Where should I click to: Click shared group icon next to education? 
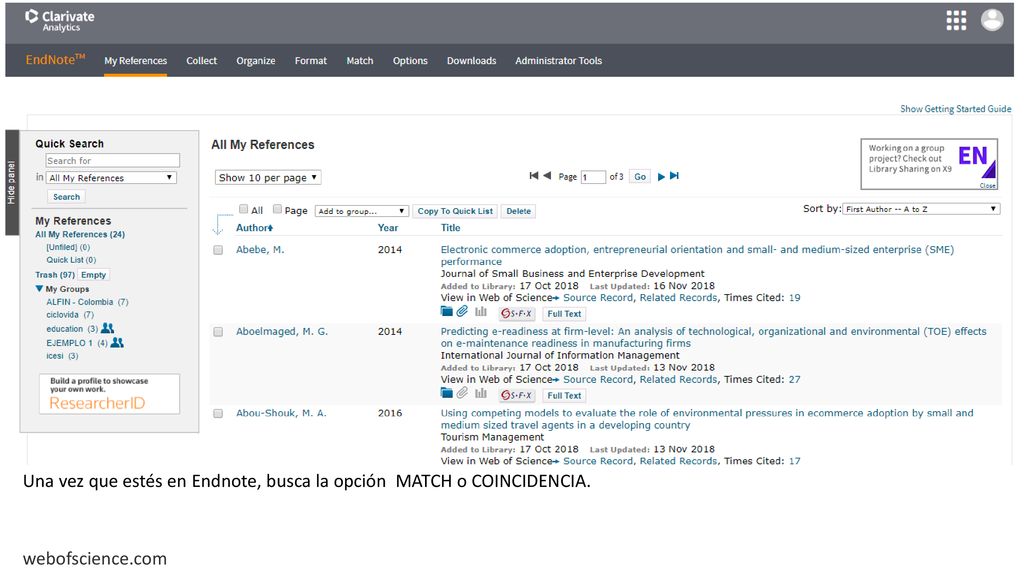click(108, 328)
